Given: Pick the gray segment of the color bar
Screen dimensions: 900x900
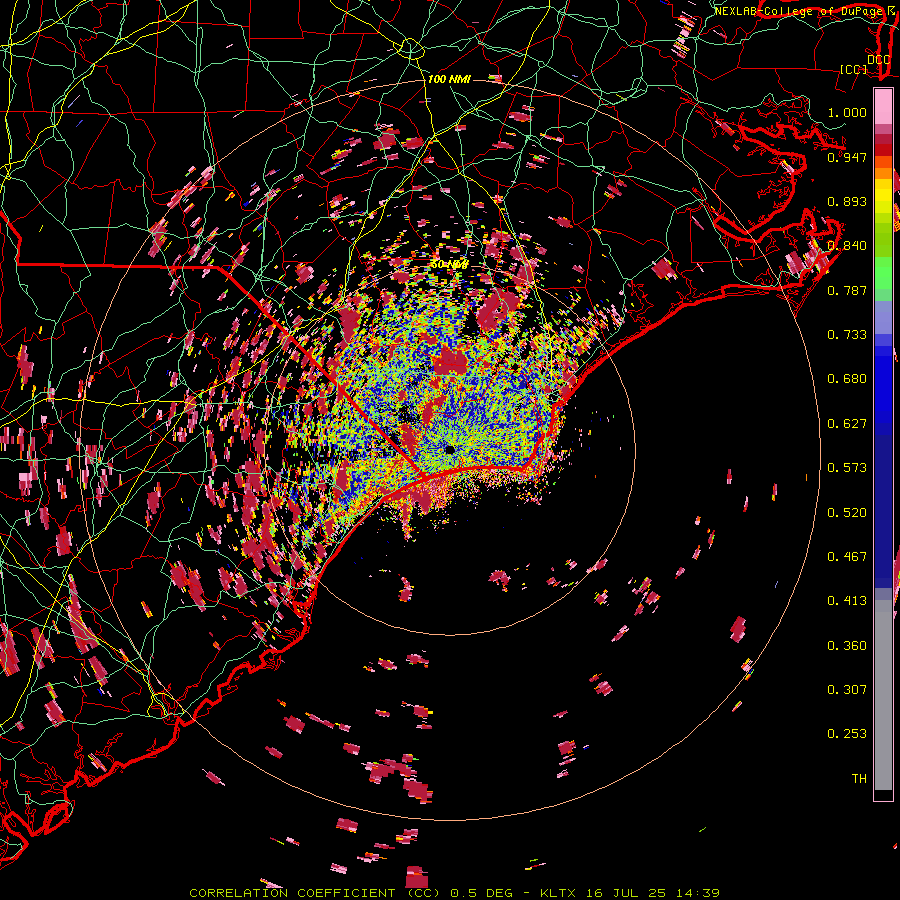Looking at the screenshot, I should click(x=883, y=696).
